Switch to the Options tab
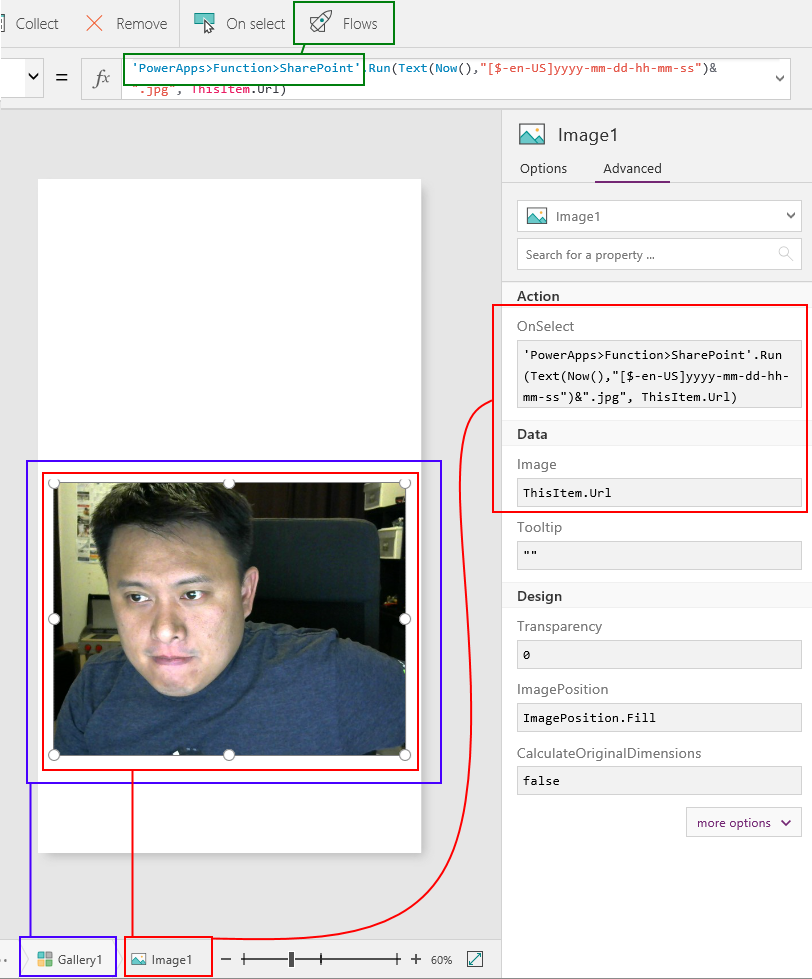Image resolution: width=812 pixels, height=979 pixels. point(543,168)
